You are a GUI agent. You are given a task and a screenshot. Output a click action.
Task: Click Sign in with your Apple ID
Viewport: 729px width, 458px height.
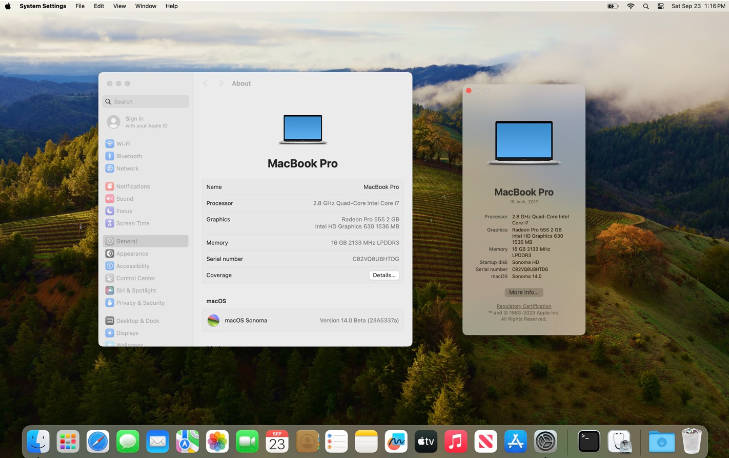tap(146, 122)
